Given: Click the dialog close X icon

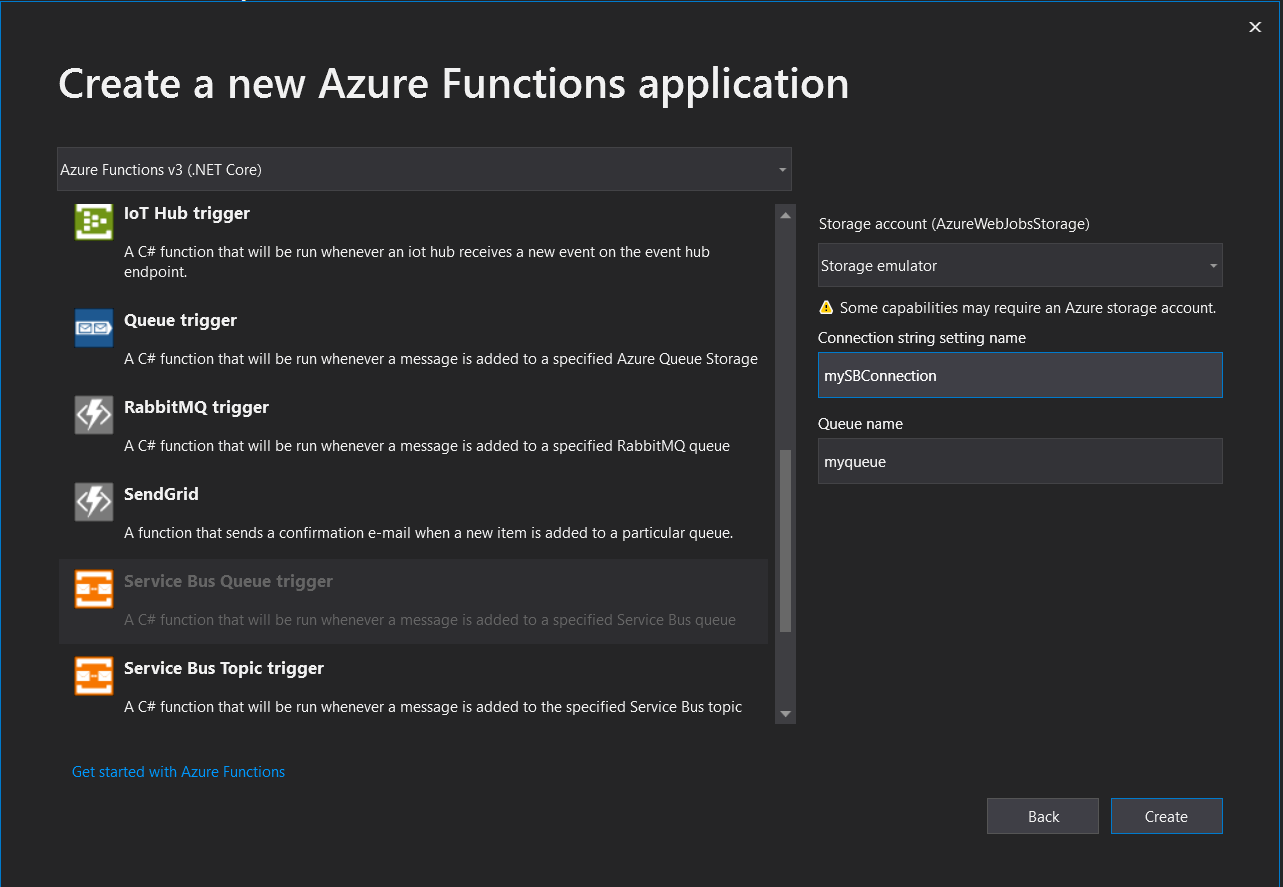Looking at the screenshot, I should tap(1255, 27).
